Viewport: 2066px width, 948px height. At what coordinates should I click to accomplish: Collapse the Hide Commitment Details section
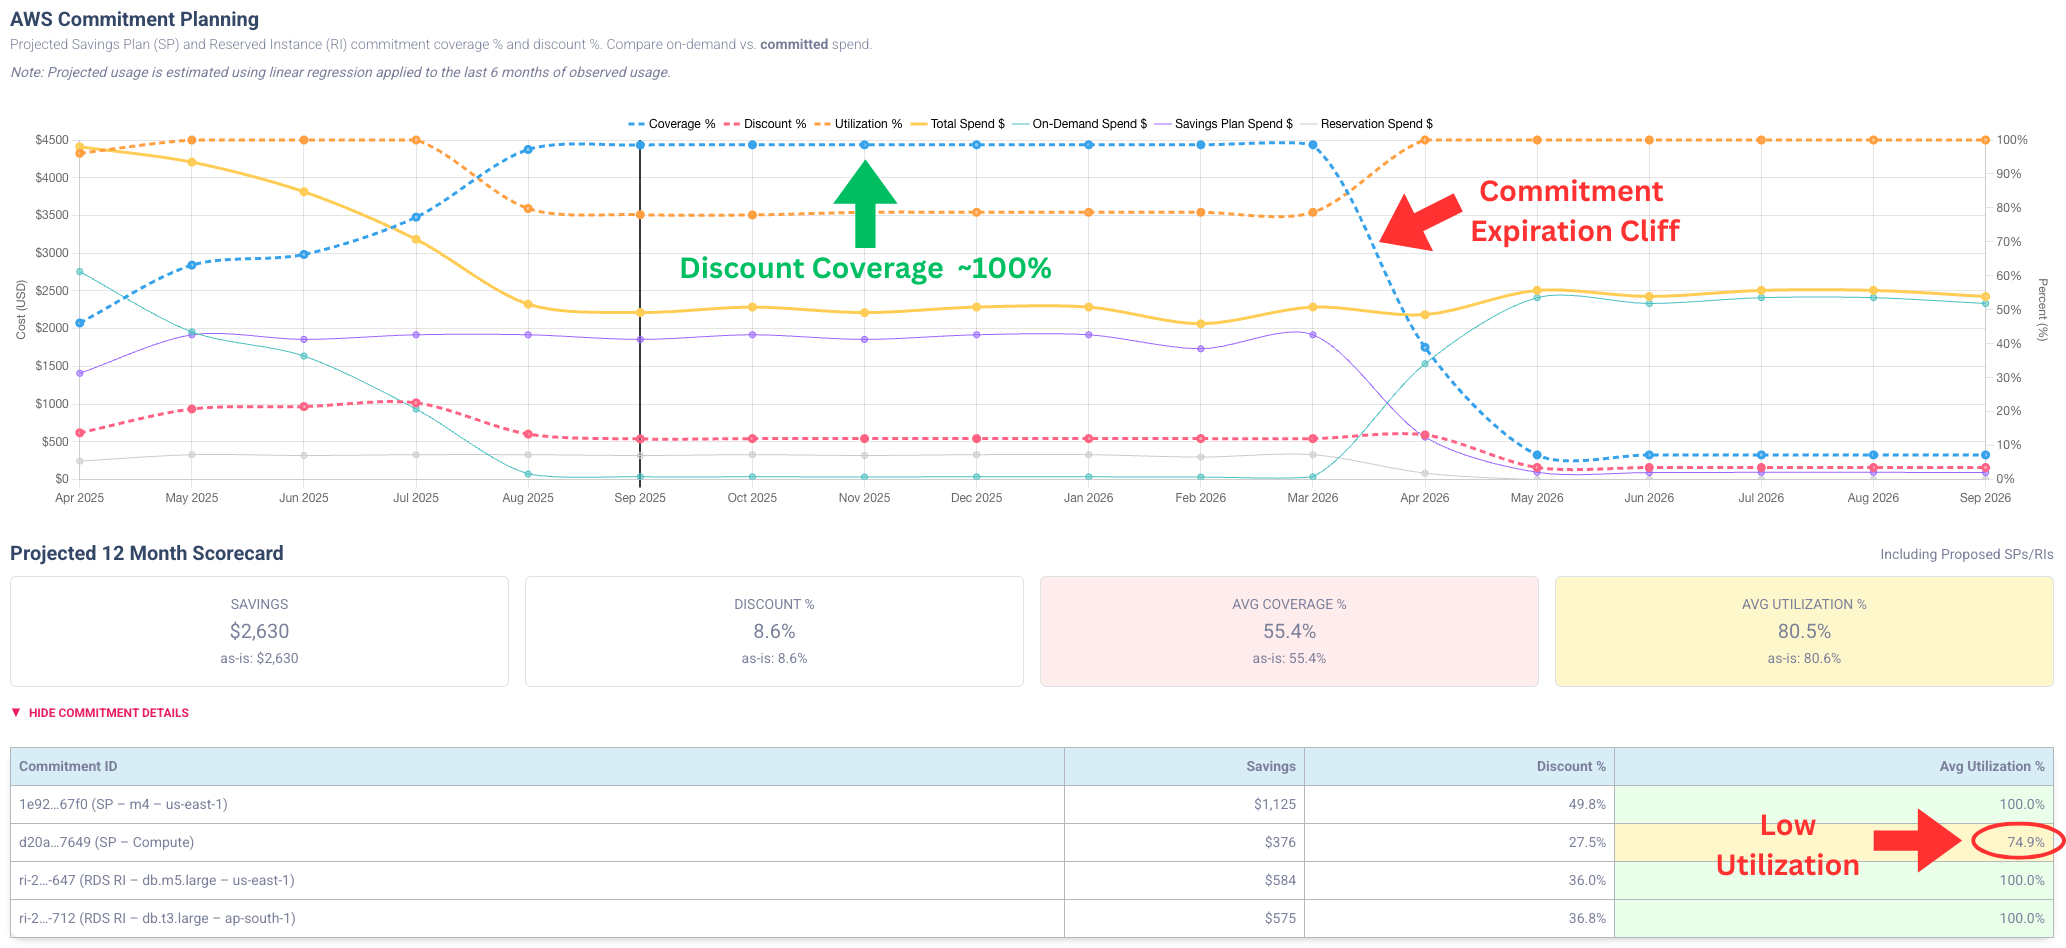[x=108, y=713]
